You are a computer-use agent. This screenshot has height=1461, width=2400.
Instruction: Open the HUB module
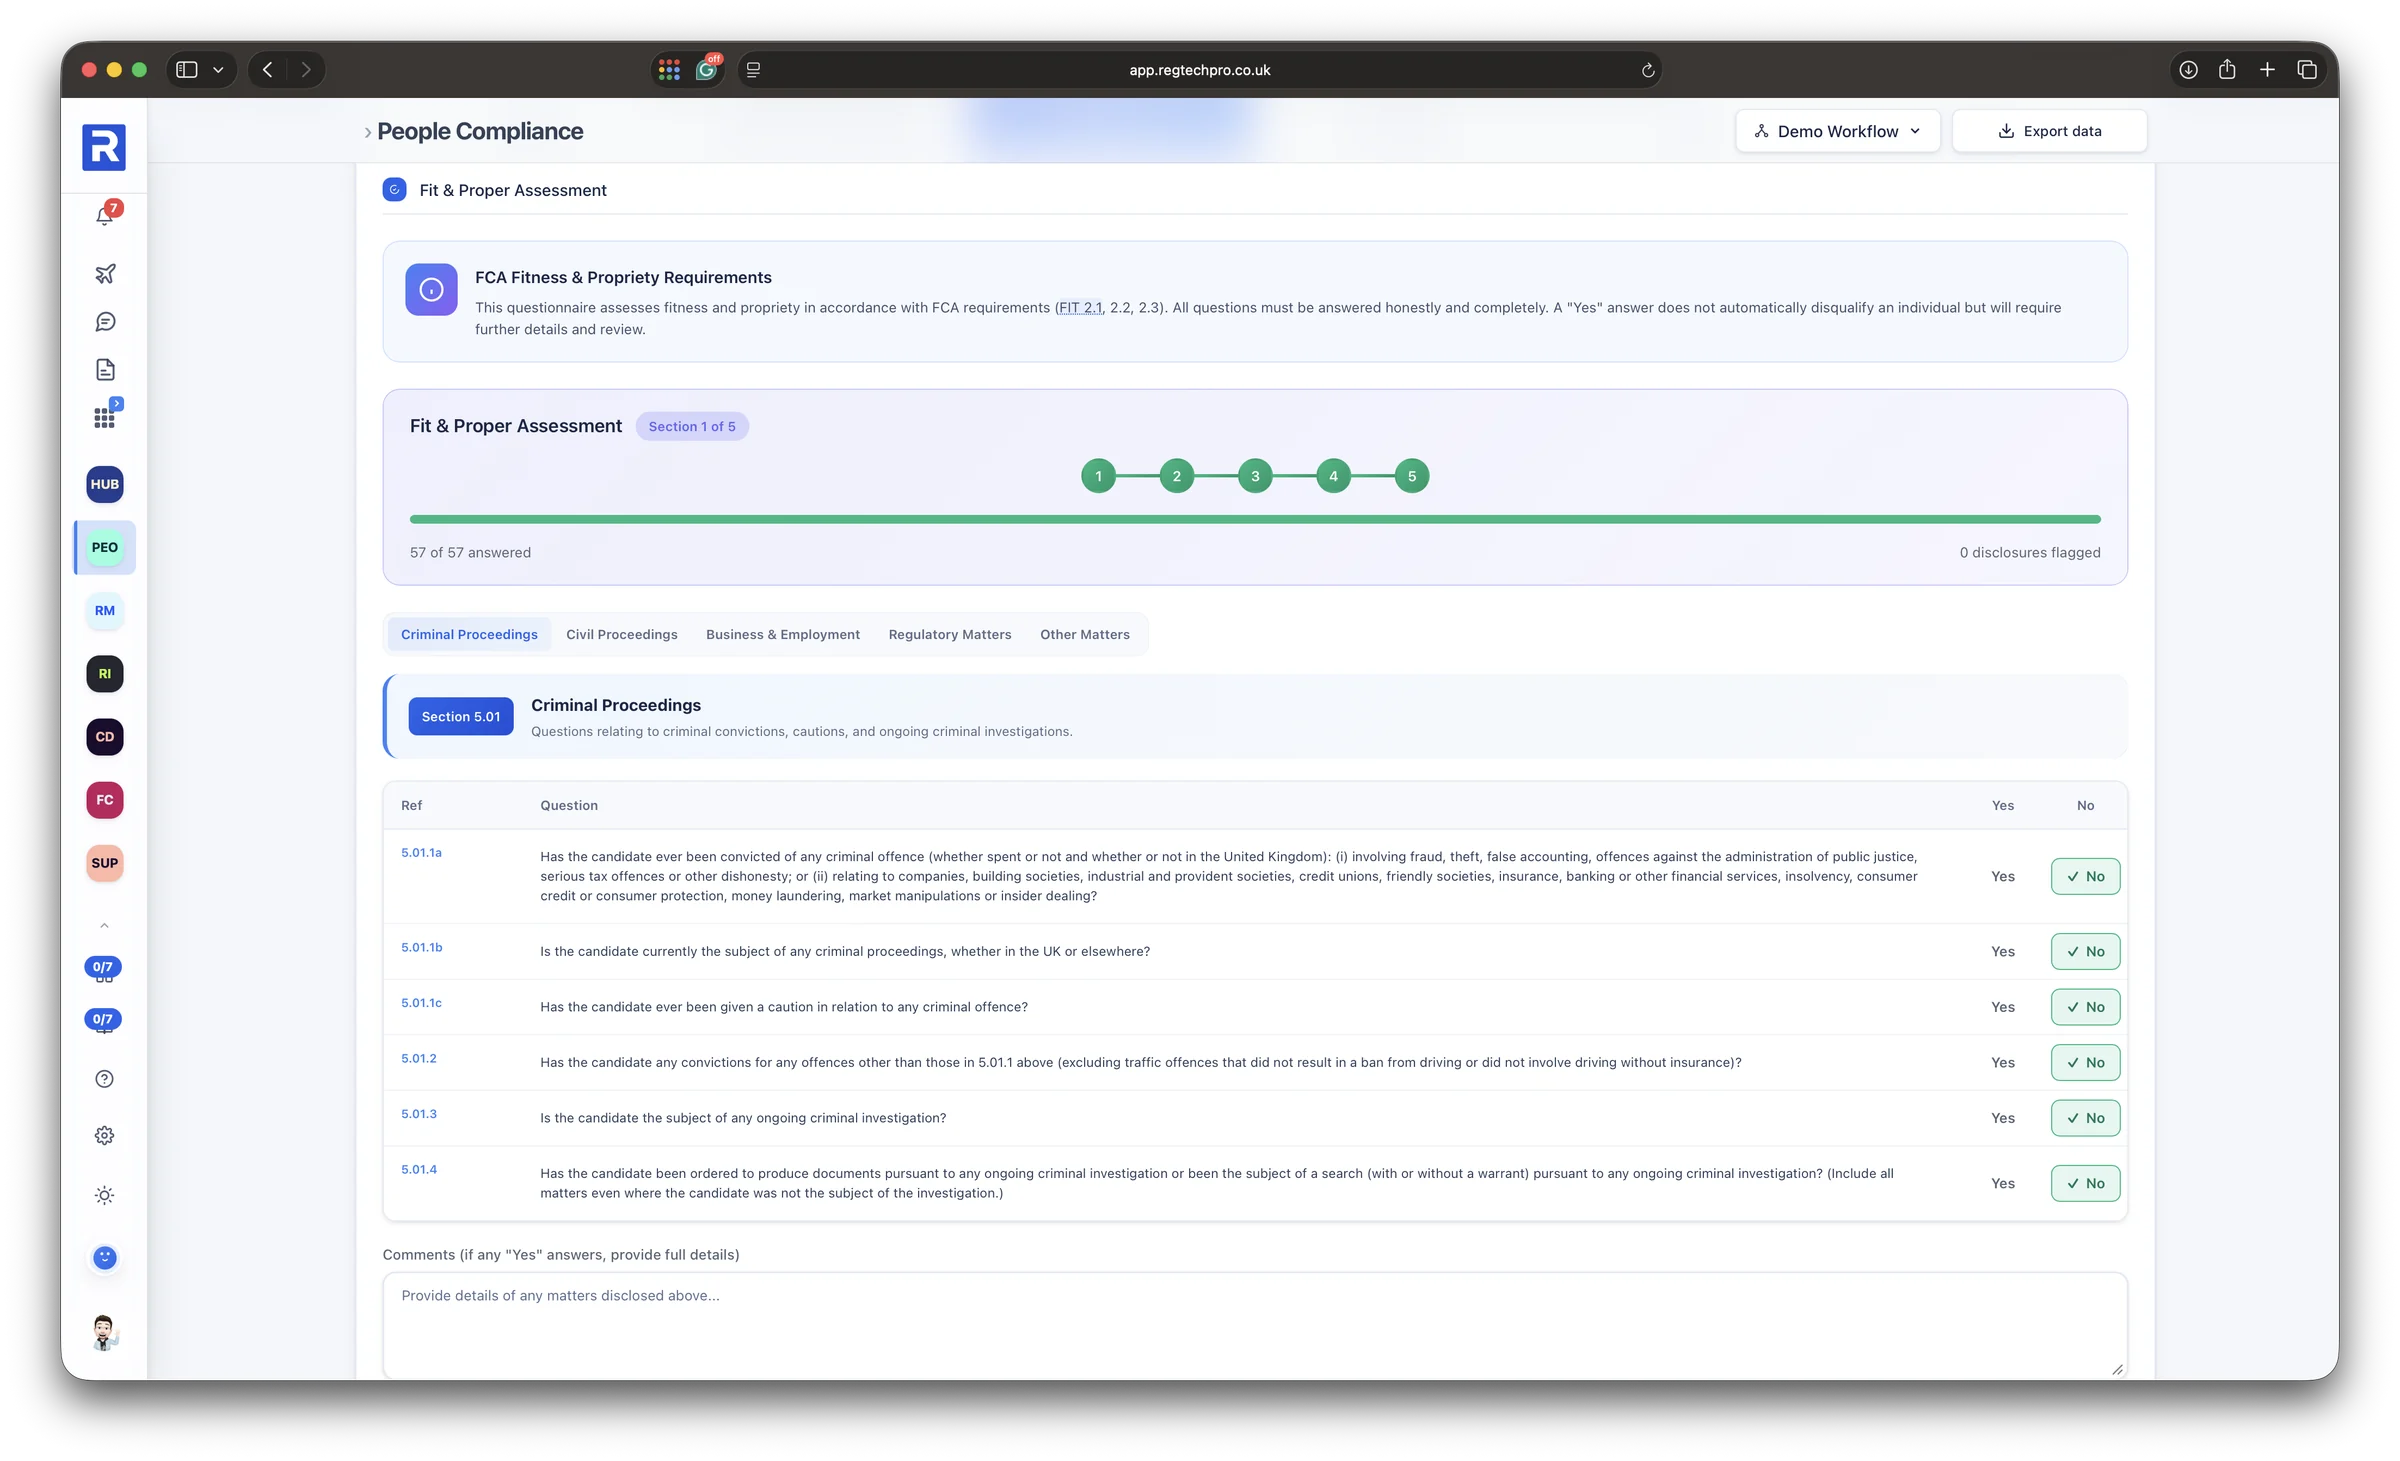[105, 484]
